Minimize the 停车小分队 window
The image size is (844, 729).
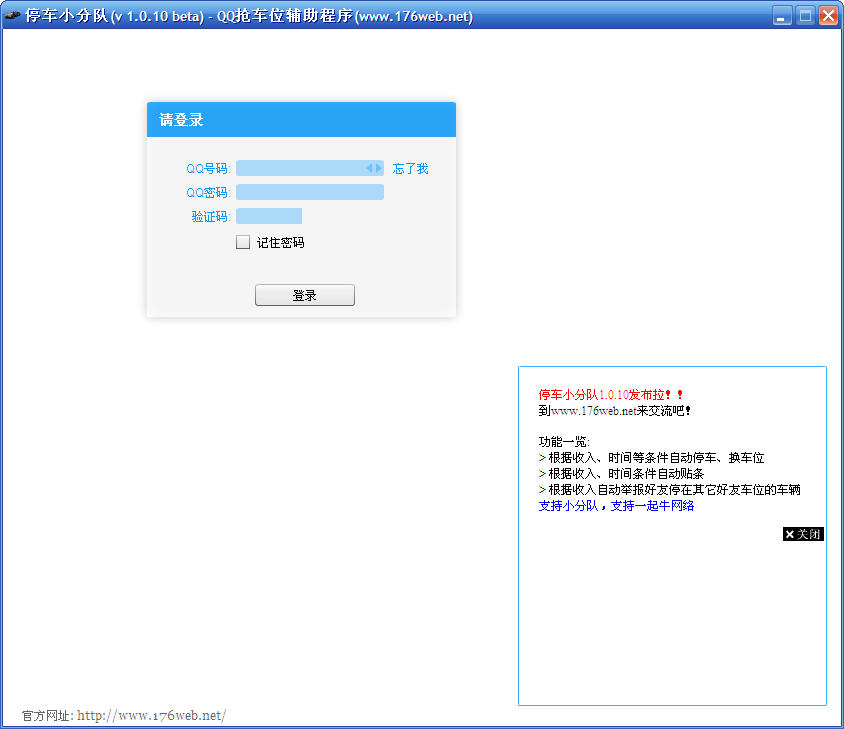pos(782,16)
